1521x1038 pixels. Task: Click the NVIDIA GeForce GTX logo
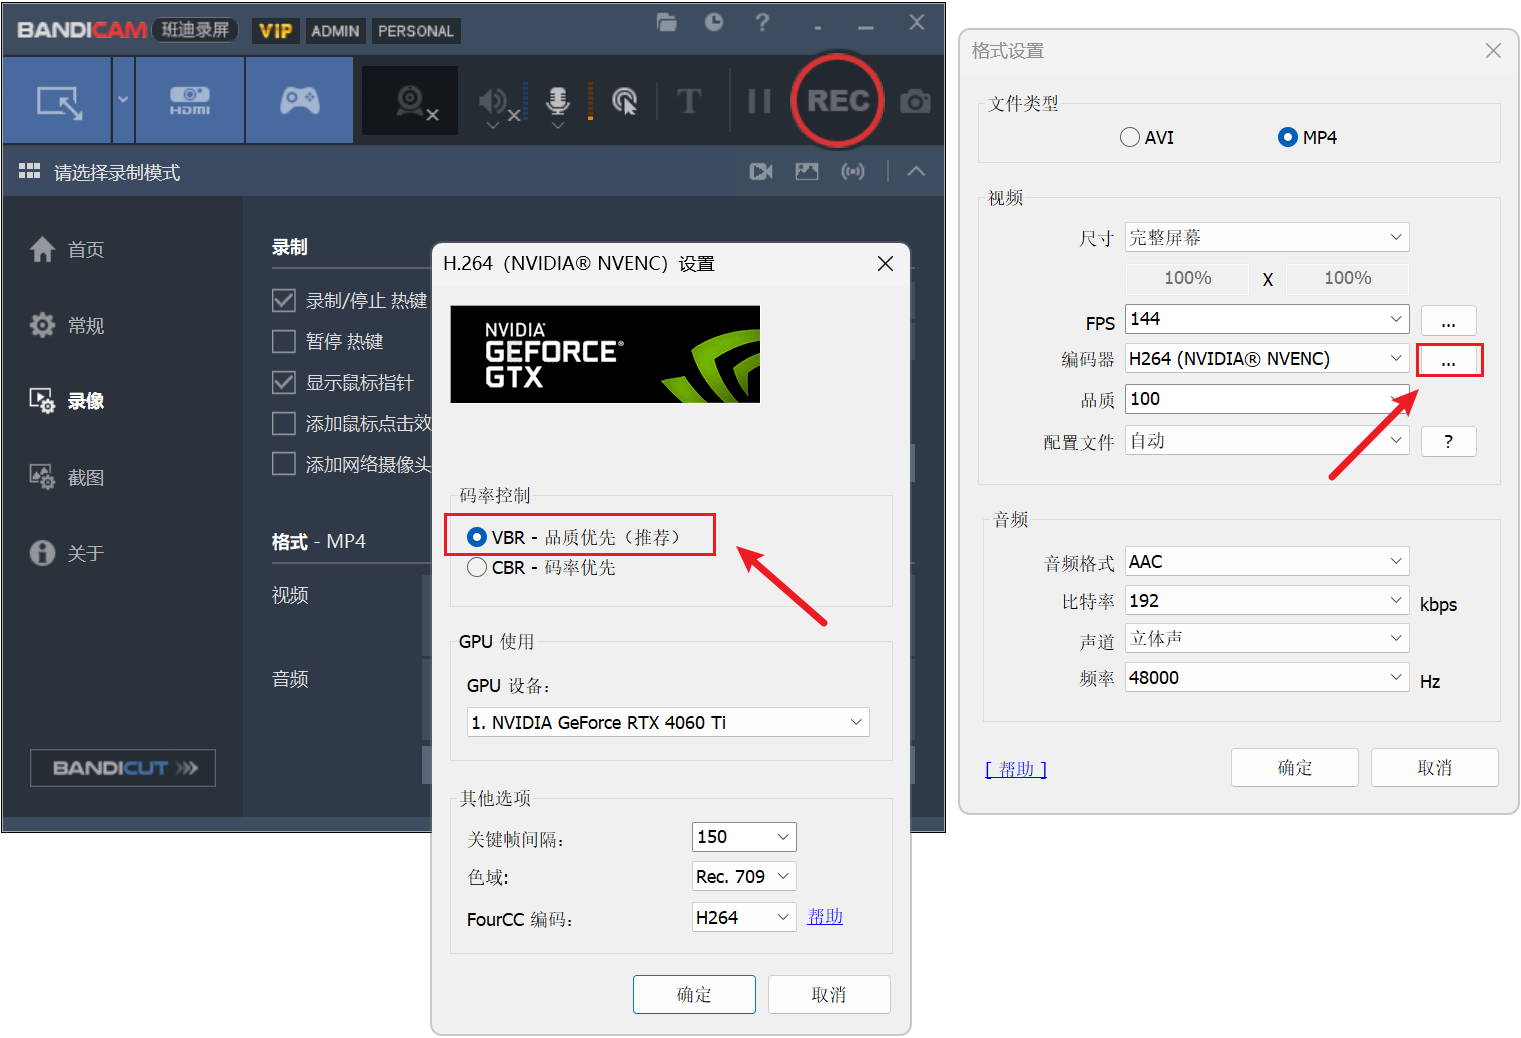(x=605, y=354)
